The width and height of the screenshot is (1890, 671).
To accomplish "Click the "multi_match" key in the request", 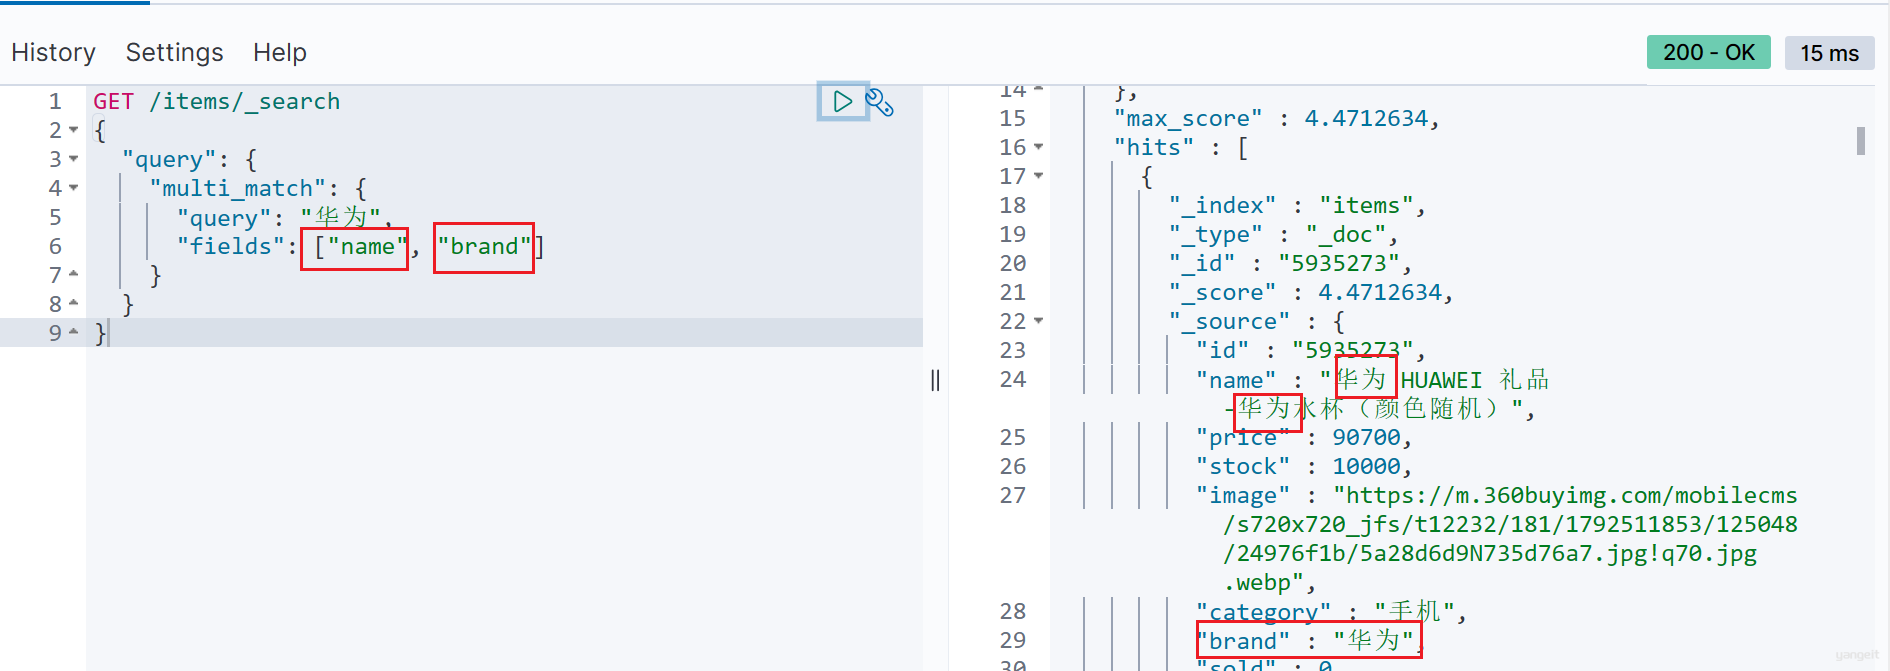I will pos(238,188).
